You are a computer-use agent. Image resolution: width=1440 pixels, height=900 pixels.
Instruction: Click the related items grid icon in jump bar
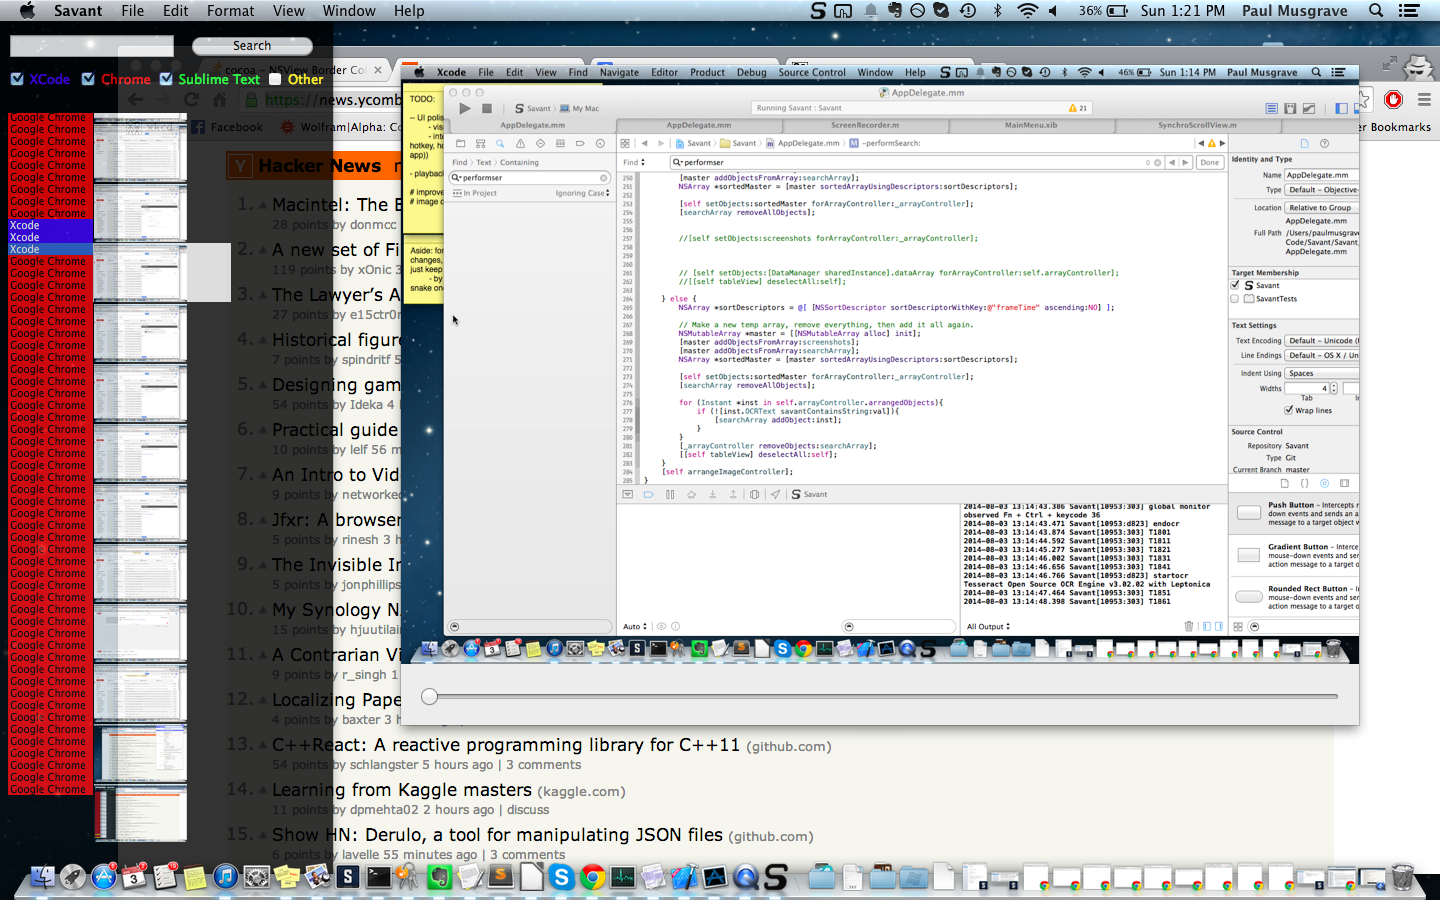coord(625,143)
